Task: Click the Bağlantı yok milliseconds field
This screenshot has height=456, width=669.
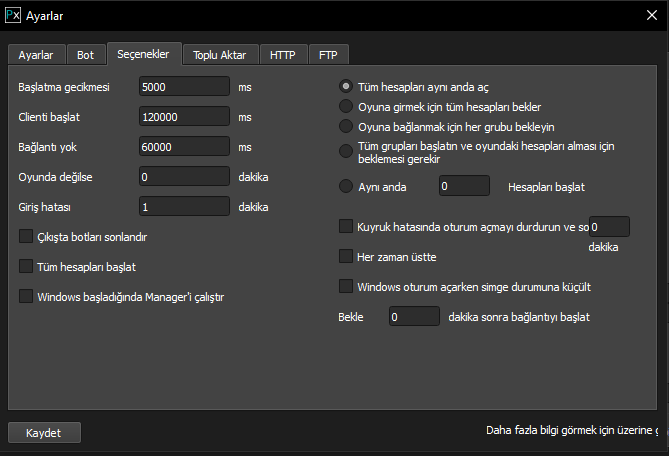Action: tap(185, 147)
